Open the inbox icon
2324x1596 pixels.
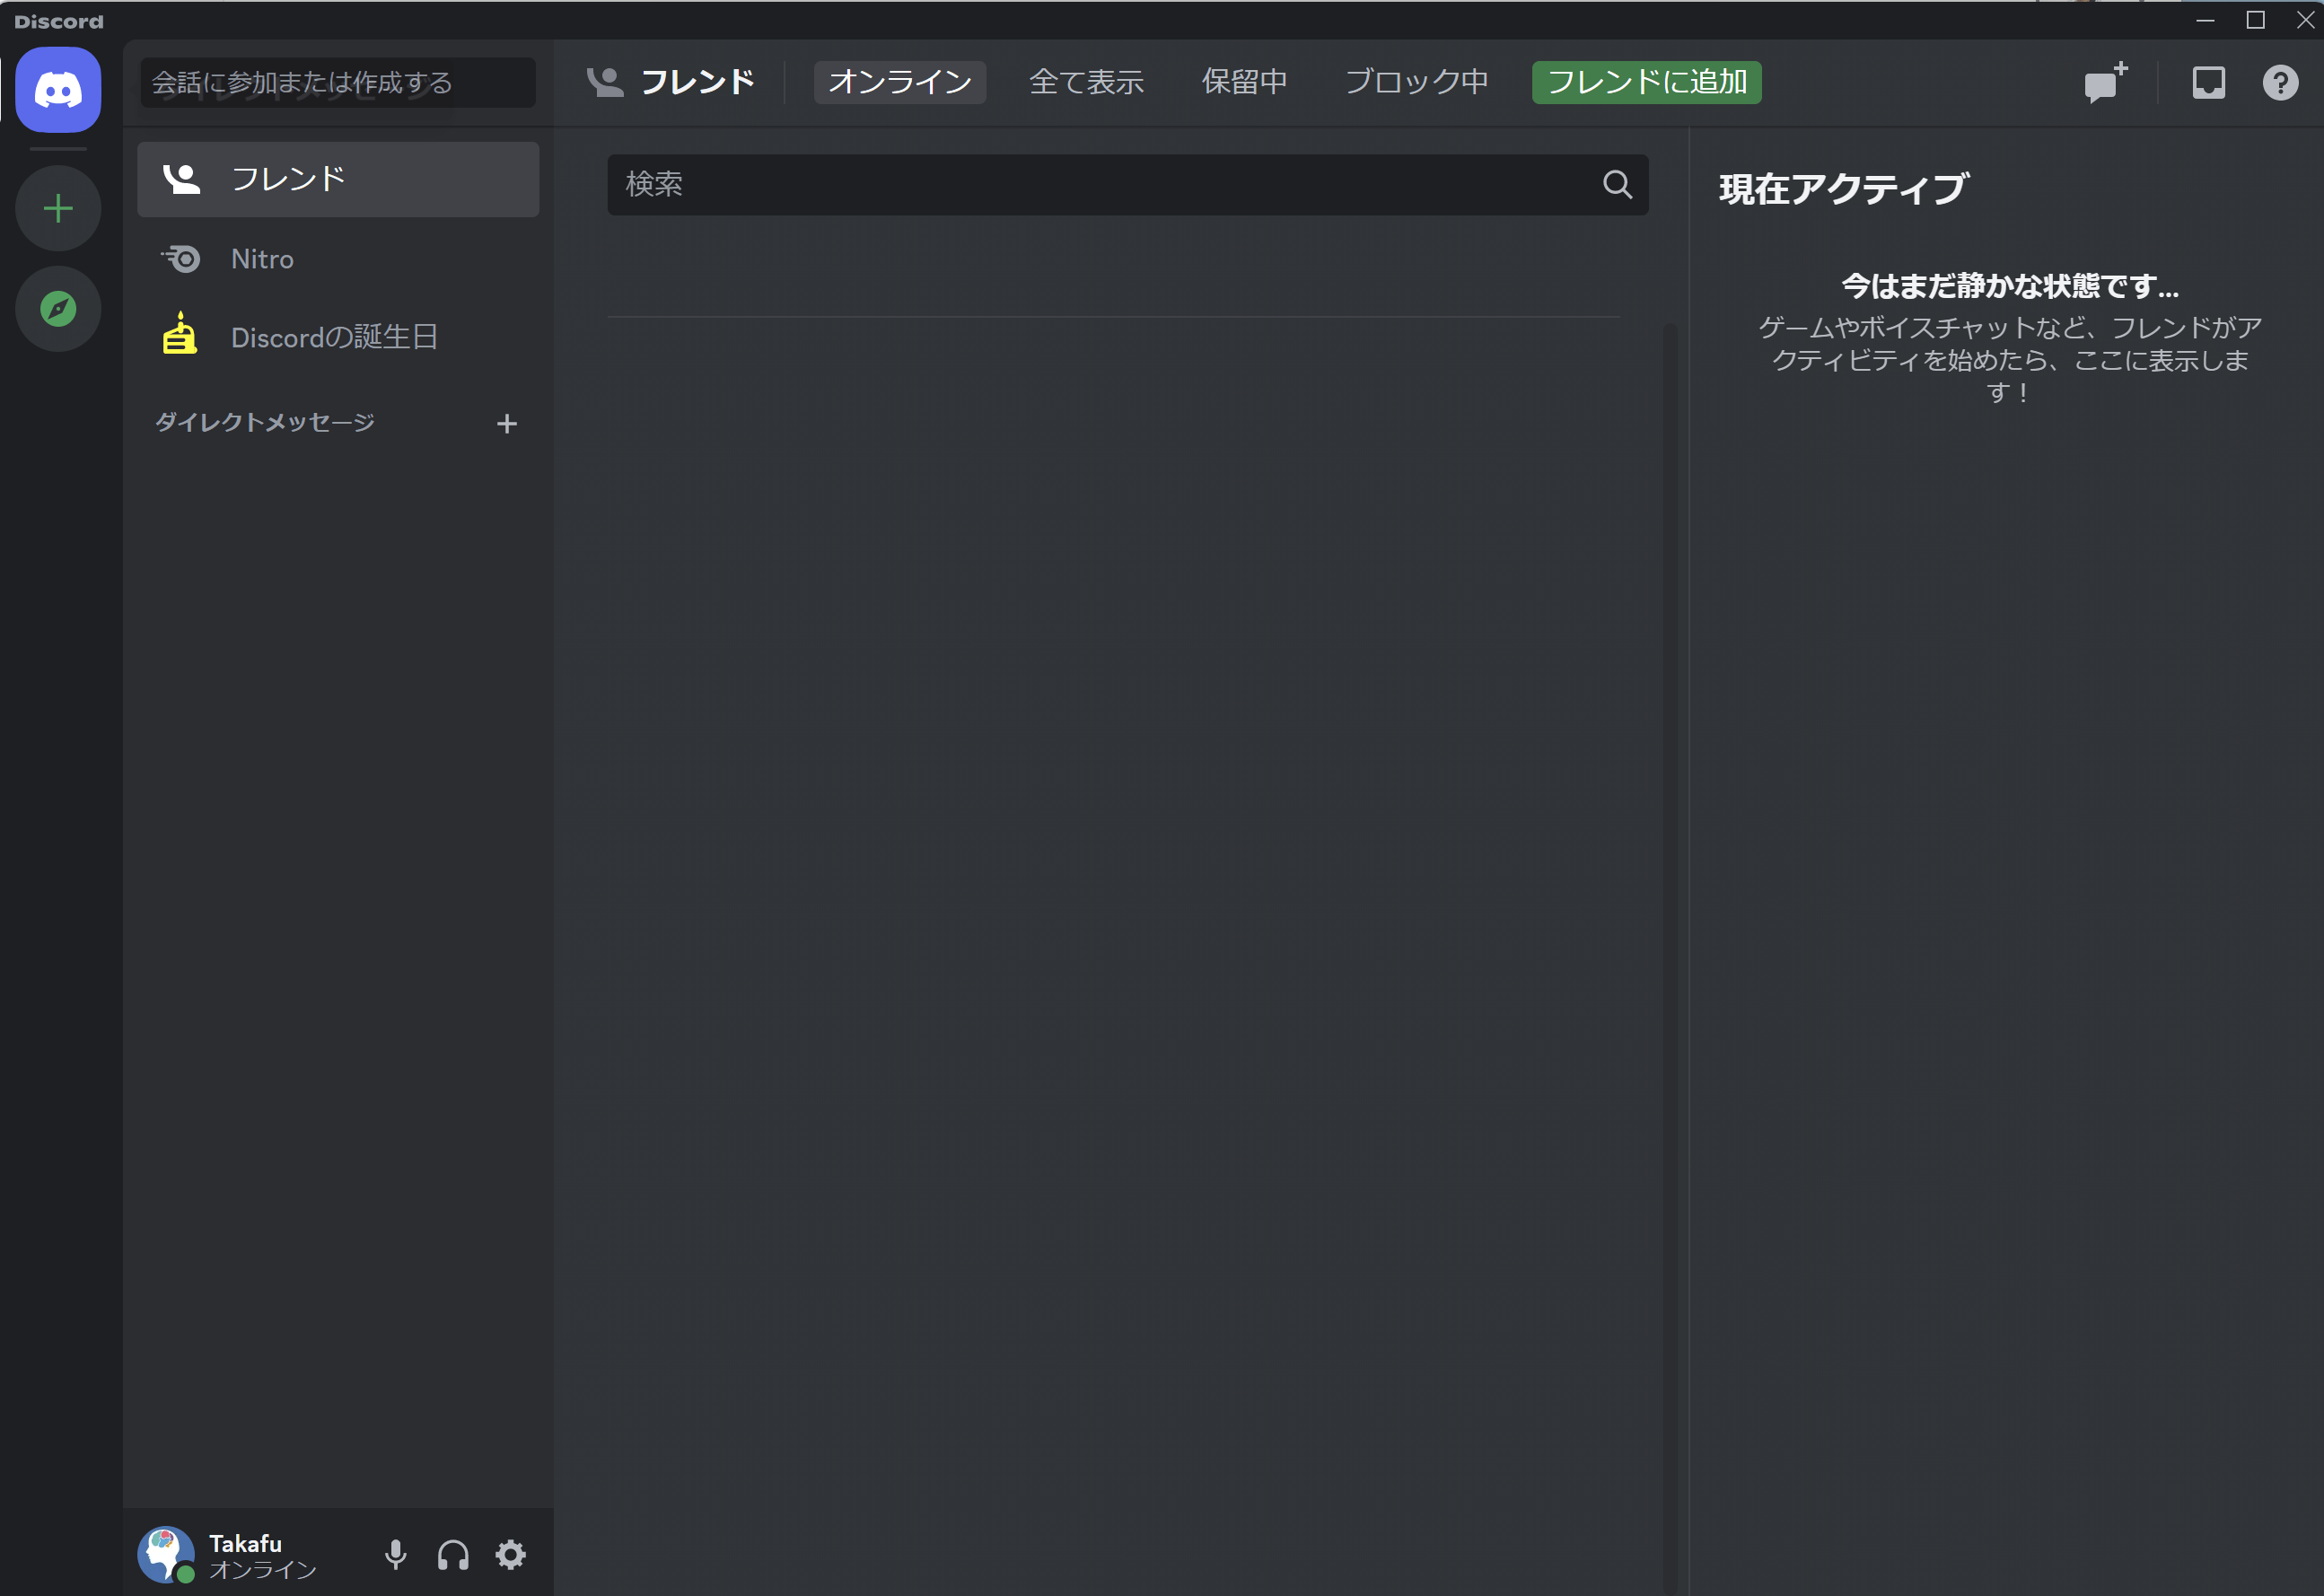(2208, 83)
